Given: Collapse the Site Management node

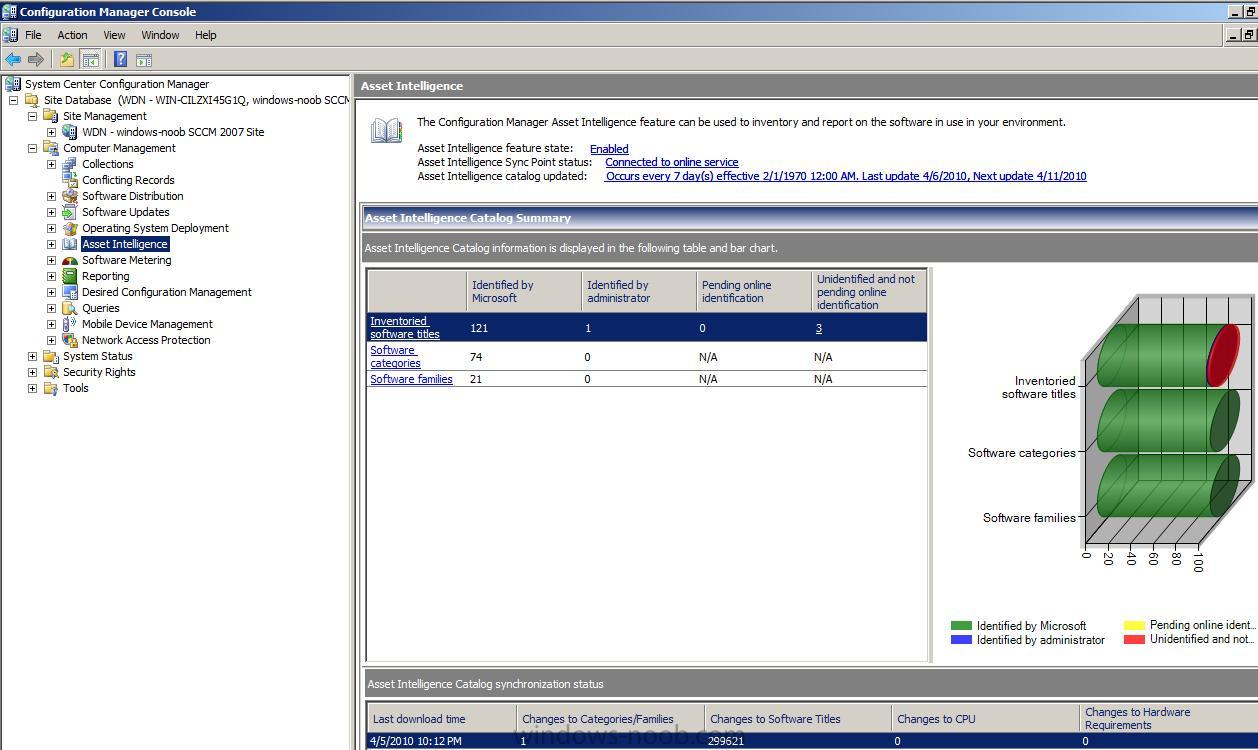Looking at the screenshot, I should (x=32, y=116).
